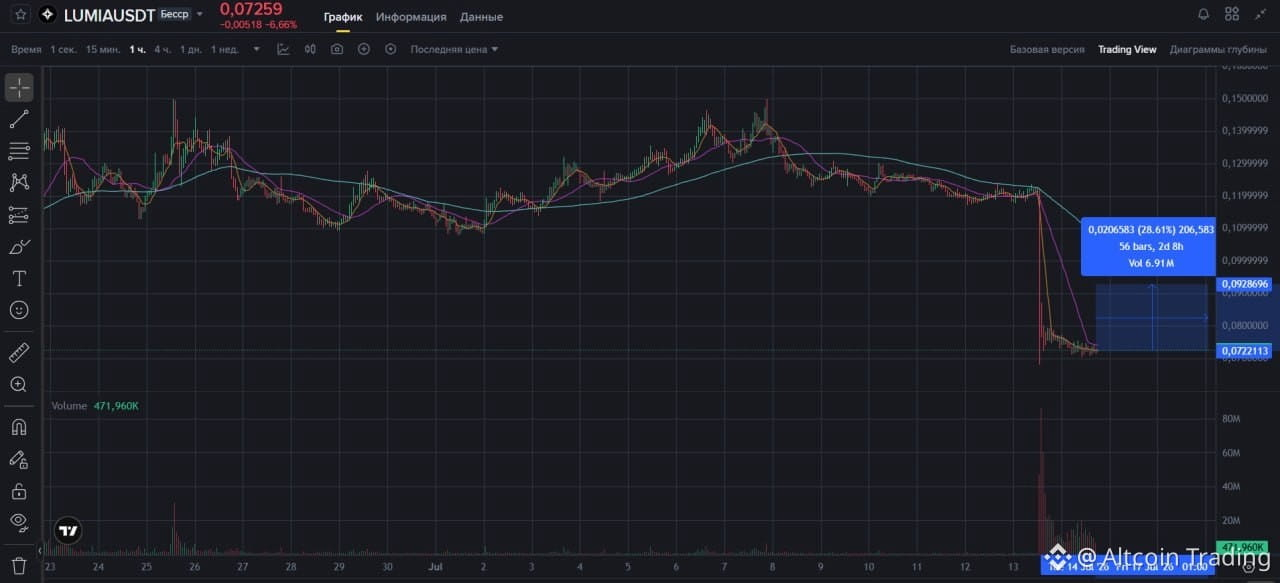1280x583 pixels.
Task: Click the expand arrows icon top right
Action: click(1260, 15)
